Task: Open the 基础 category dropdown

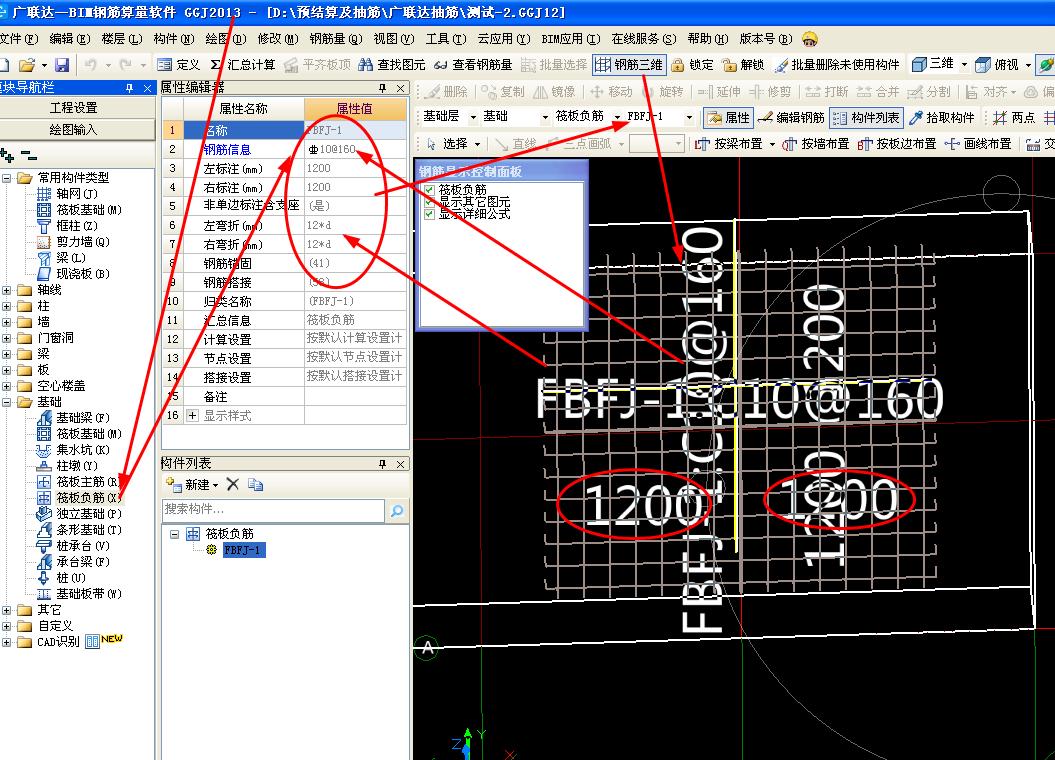Action: 545,117
